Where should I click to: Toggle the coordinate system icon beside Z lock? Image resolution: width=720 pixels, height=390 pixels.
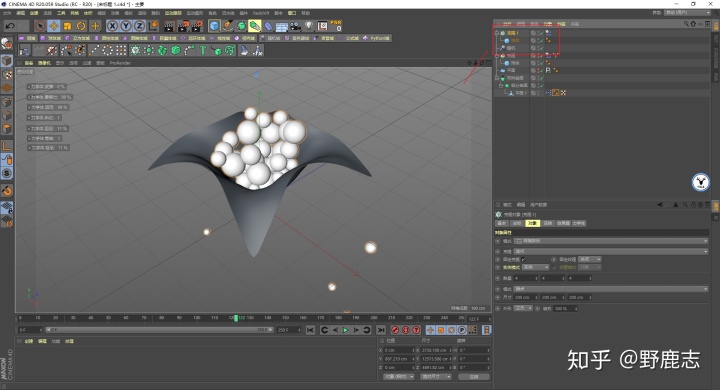(154, 26)
